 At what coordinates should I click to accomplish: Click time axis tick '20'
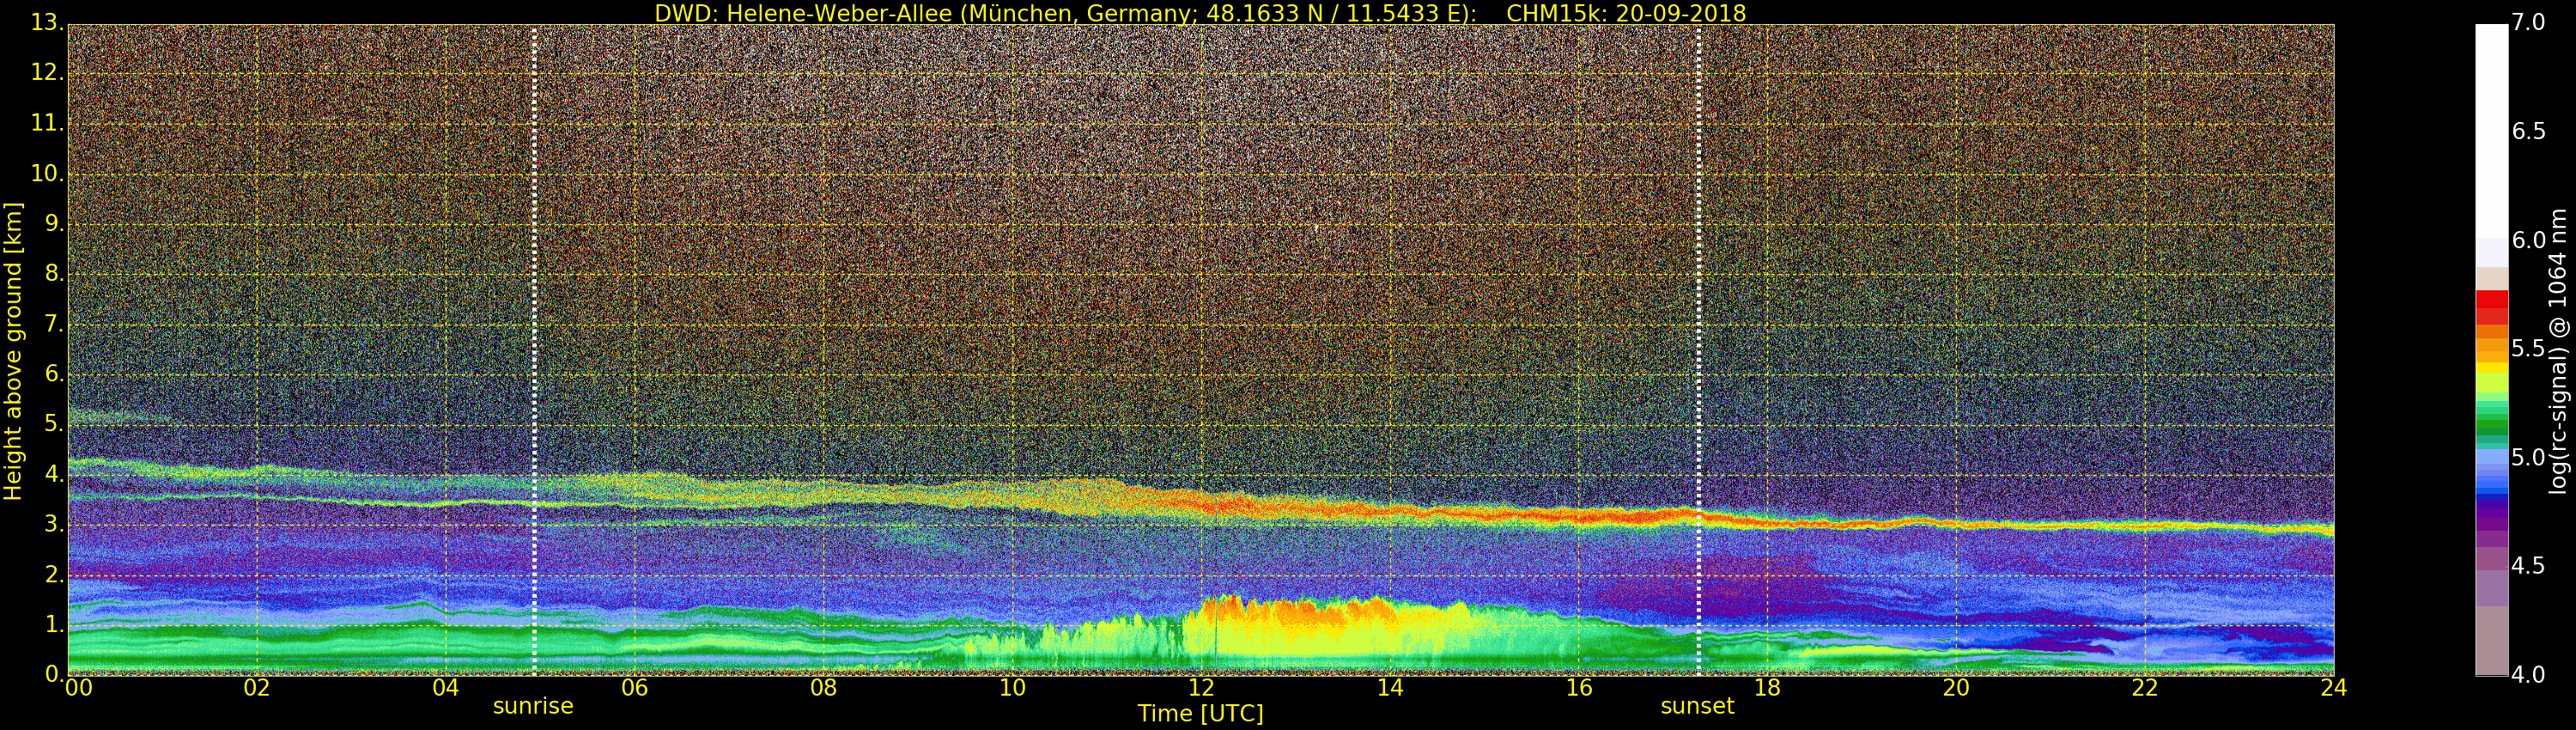coord(1956,688)
